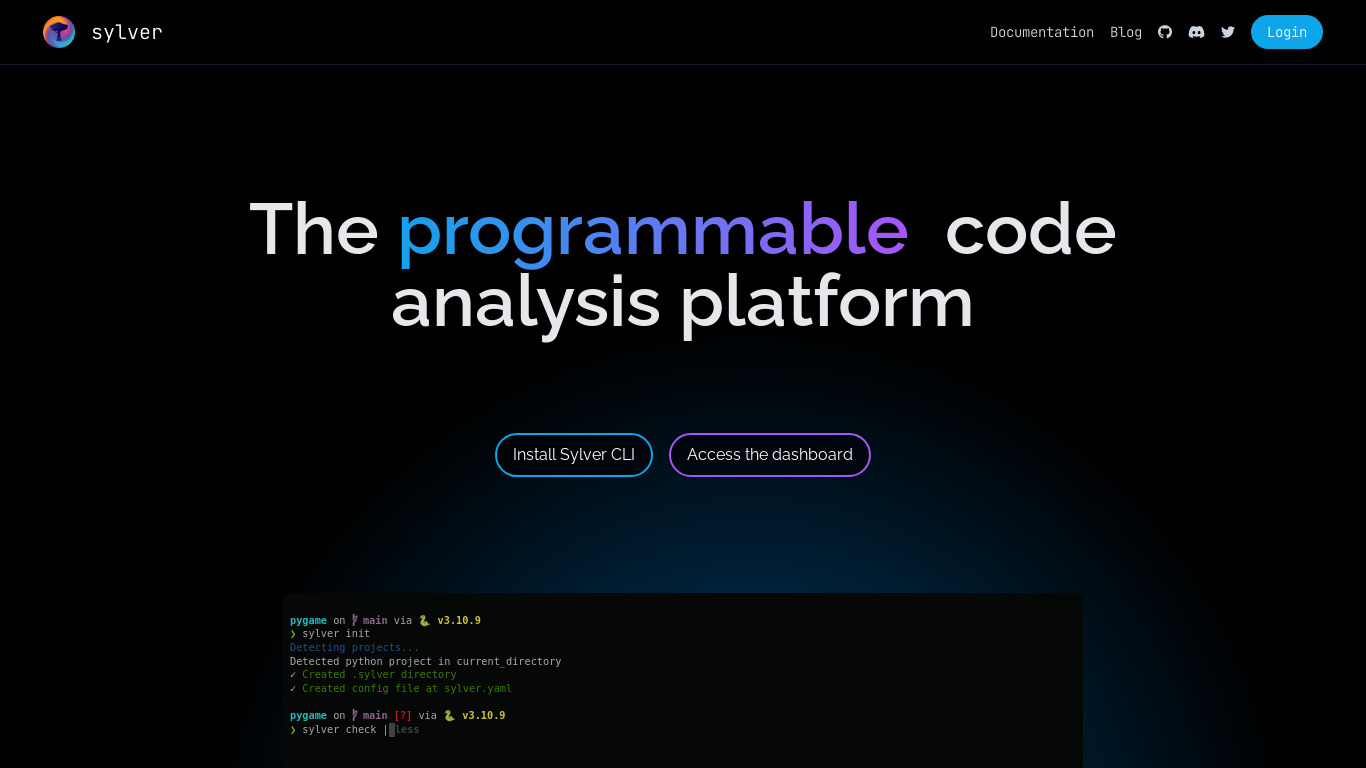Screen dimensions: 1366x768
Task: Click "Detected python project in current_directory" line
Action: tap(425, 661)
